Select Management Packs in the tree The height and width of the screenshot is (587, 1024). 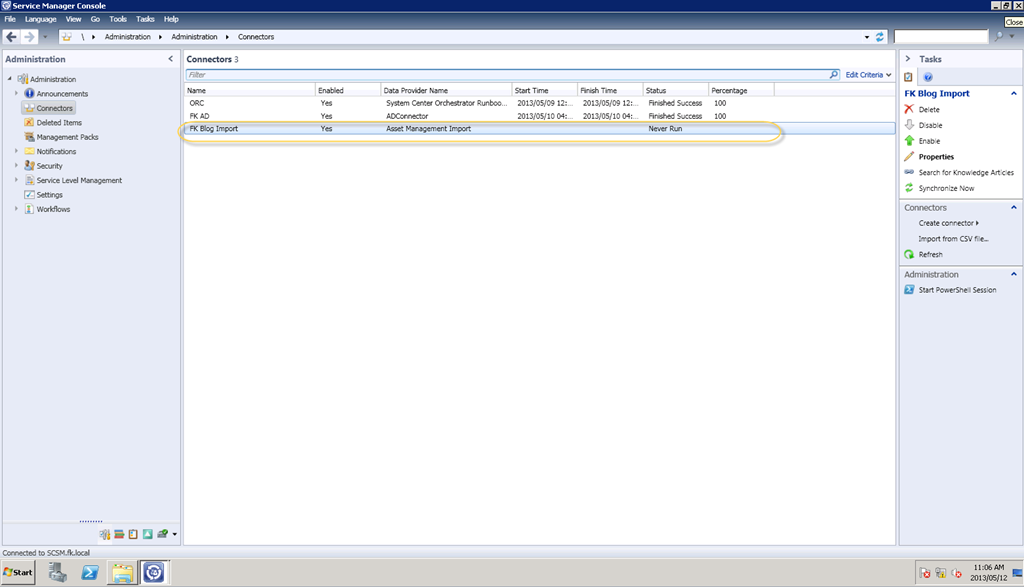coord(67,137)
